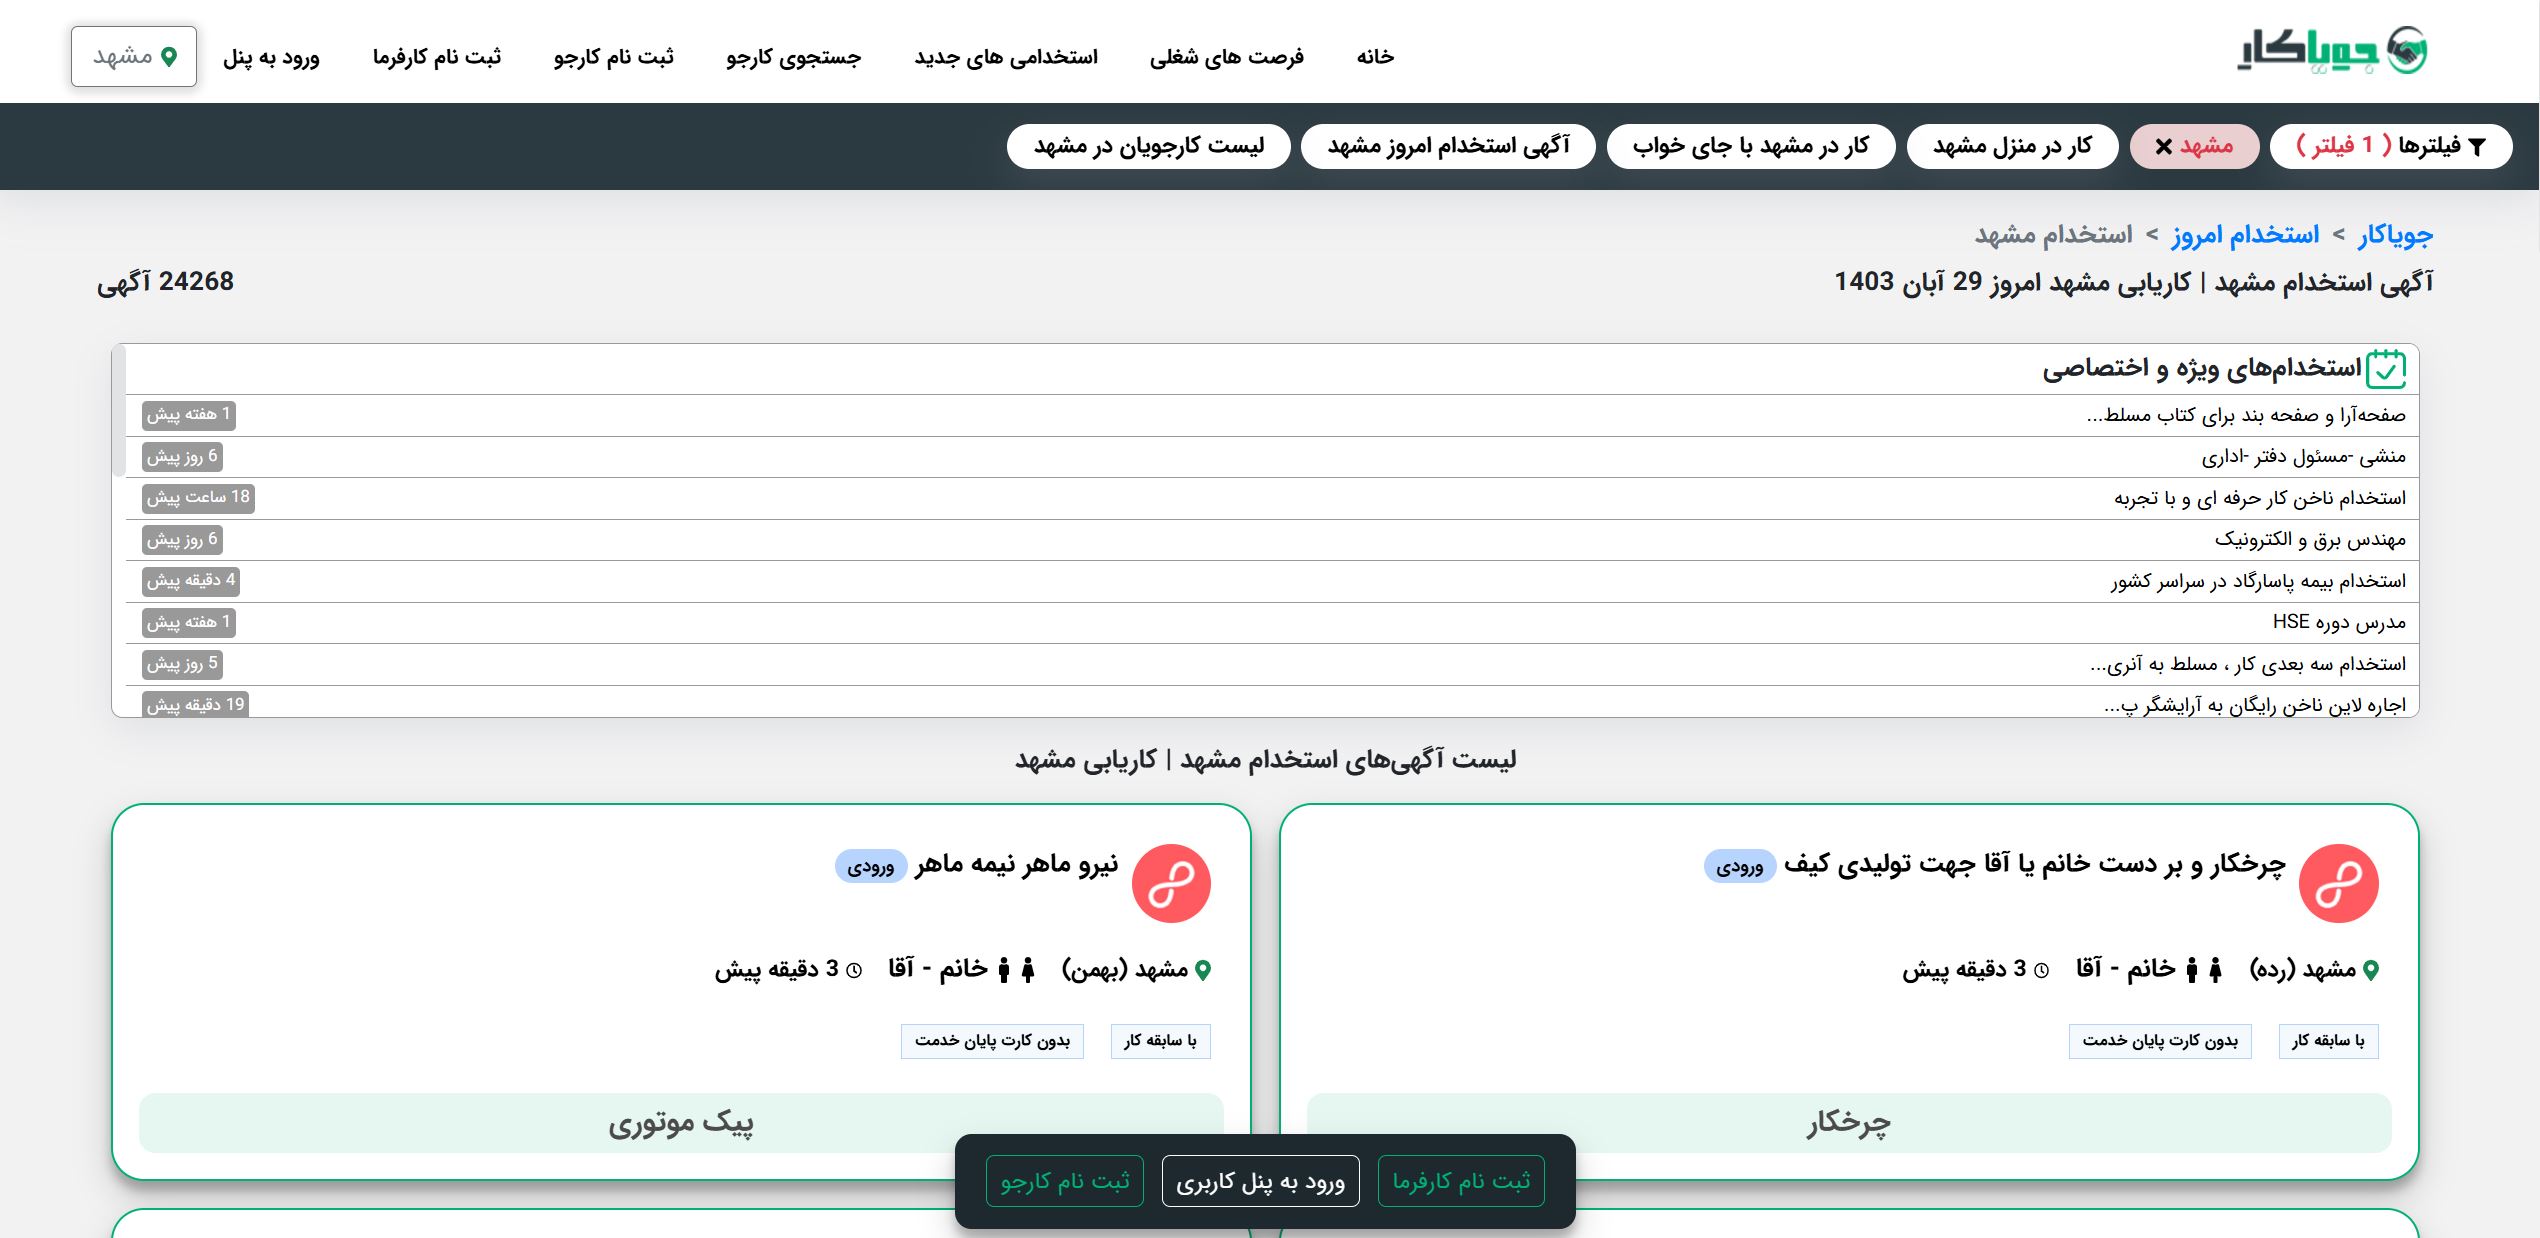This screenshot has width=2540, height=1238.
Task: Click the پیک موتوری category bar
Action: (x=681, y=1123)
